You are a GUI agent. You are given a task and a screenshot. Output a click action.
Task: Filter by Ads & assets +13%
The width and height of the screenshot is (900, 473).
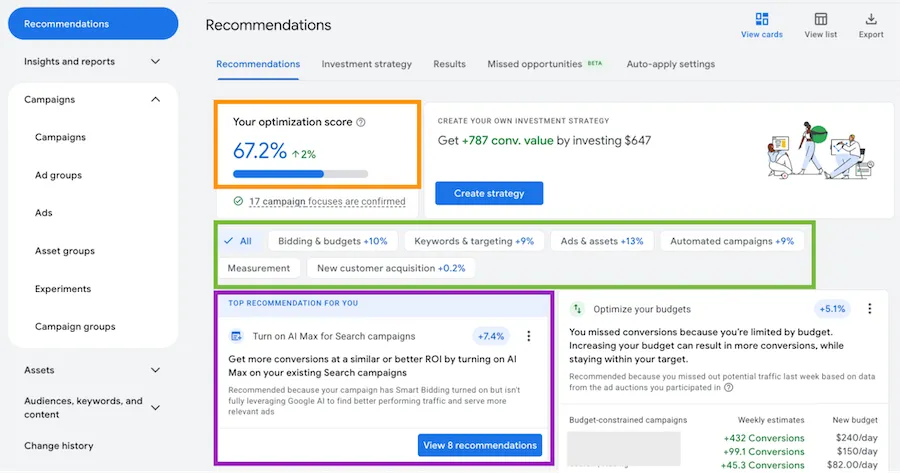click(602, 241)
